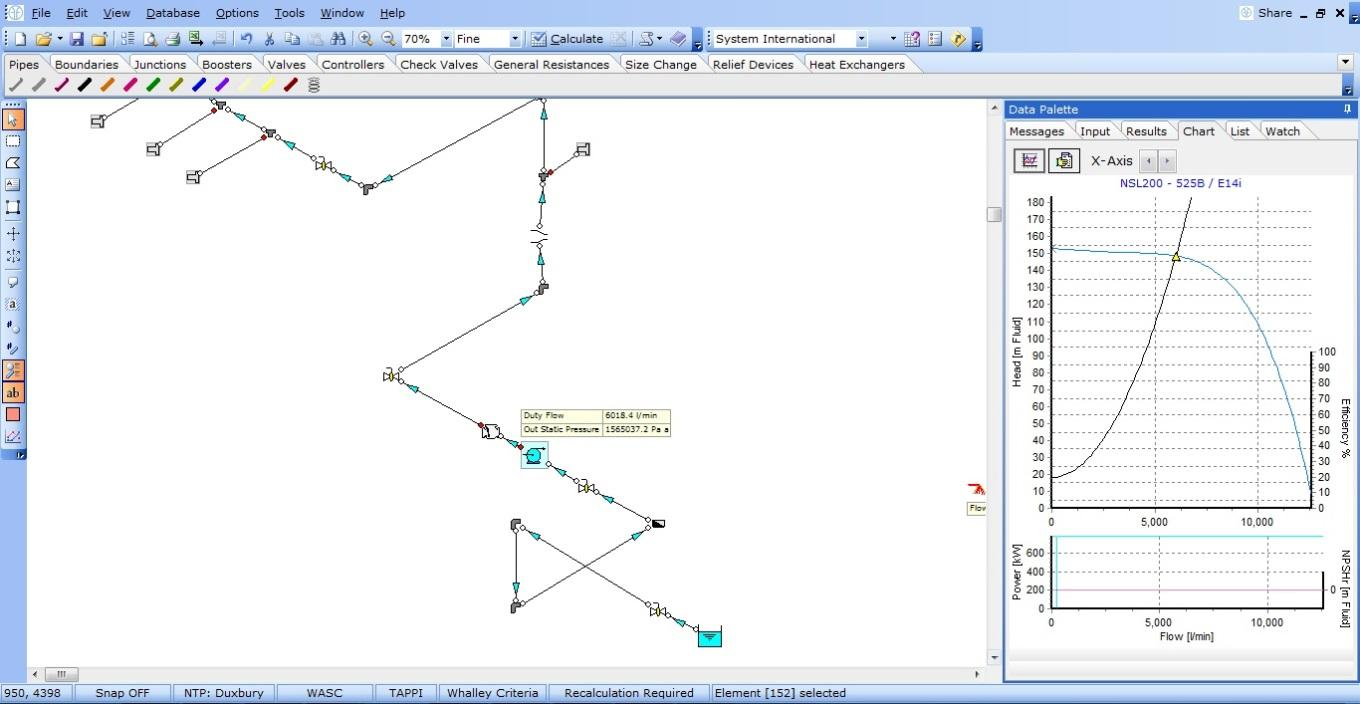
Task: Toggle the 'ab' text labels button
Action: [13, 393]
